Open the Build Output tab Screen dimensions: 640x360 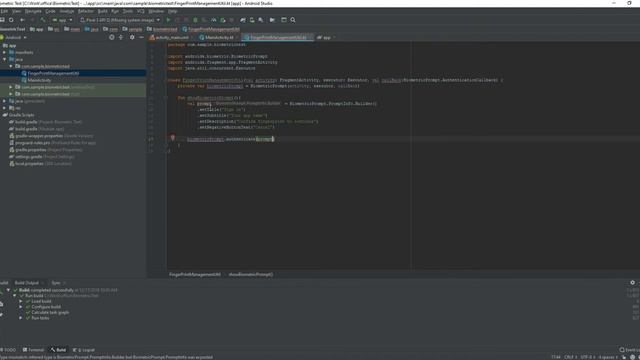[x=27, y=282]
